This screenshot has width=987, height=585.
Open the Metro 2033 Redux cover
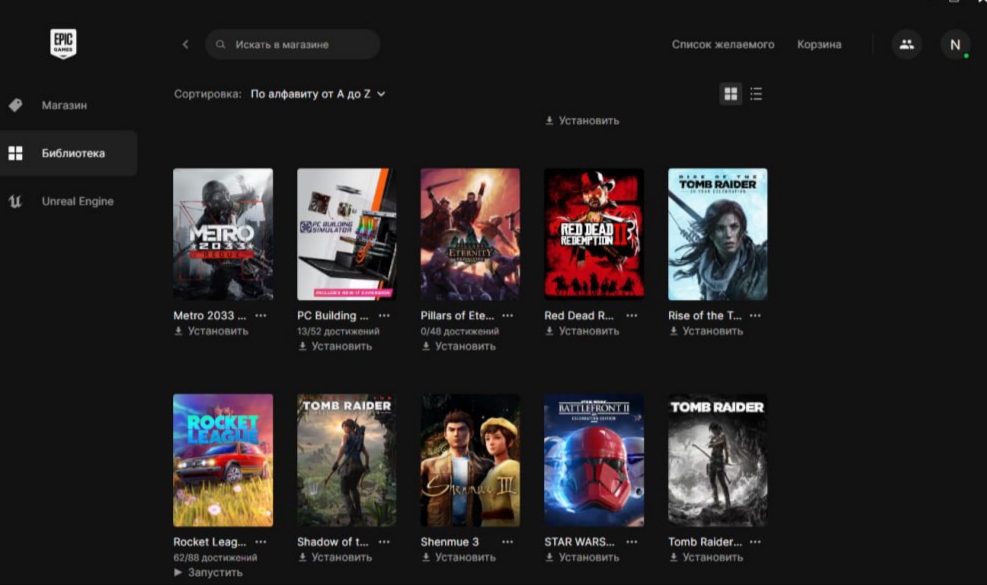223,234
